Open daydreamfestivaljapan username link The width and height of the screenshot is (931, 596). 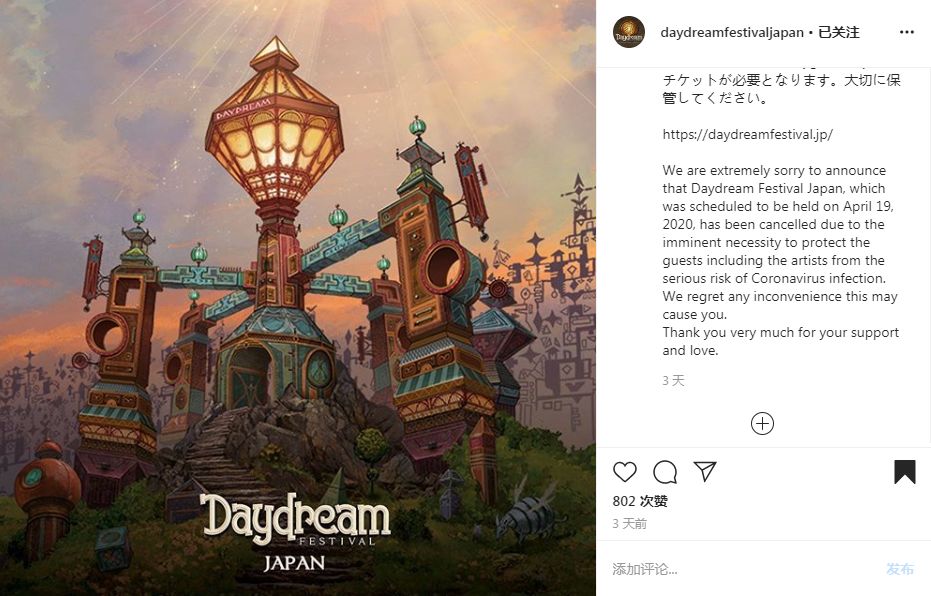tap(732, 32)
